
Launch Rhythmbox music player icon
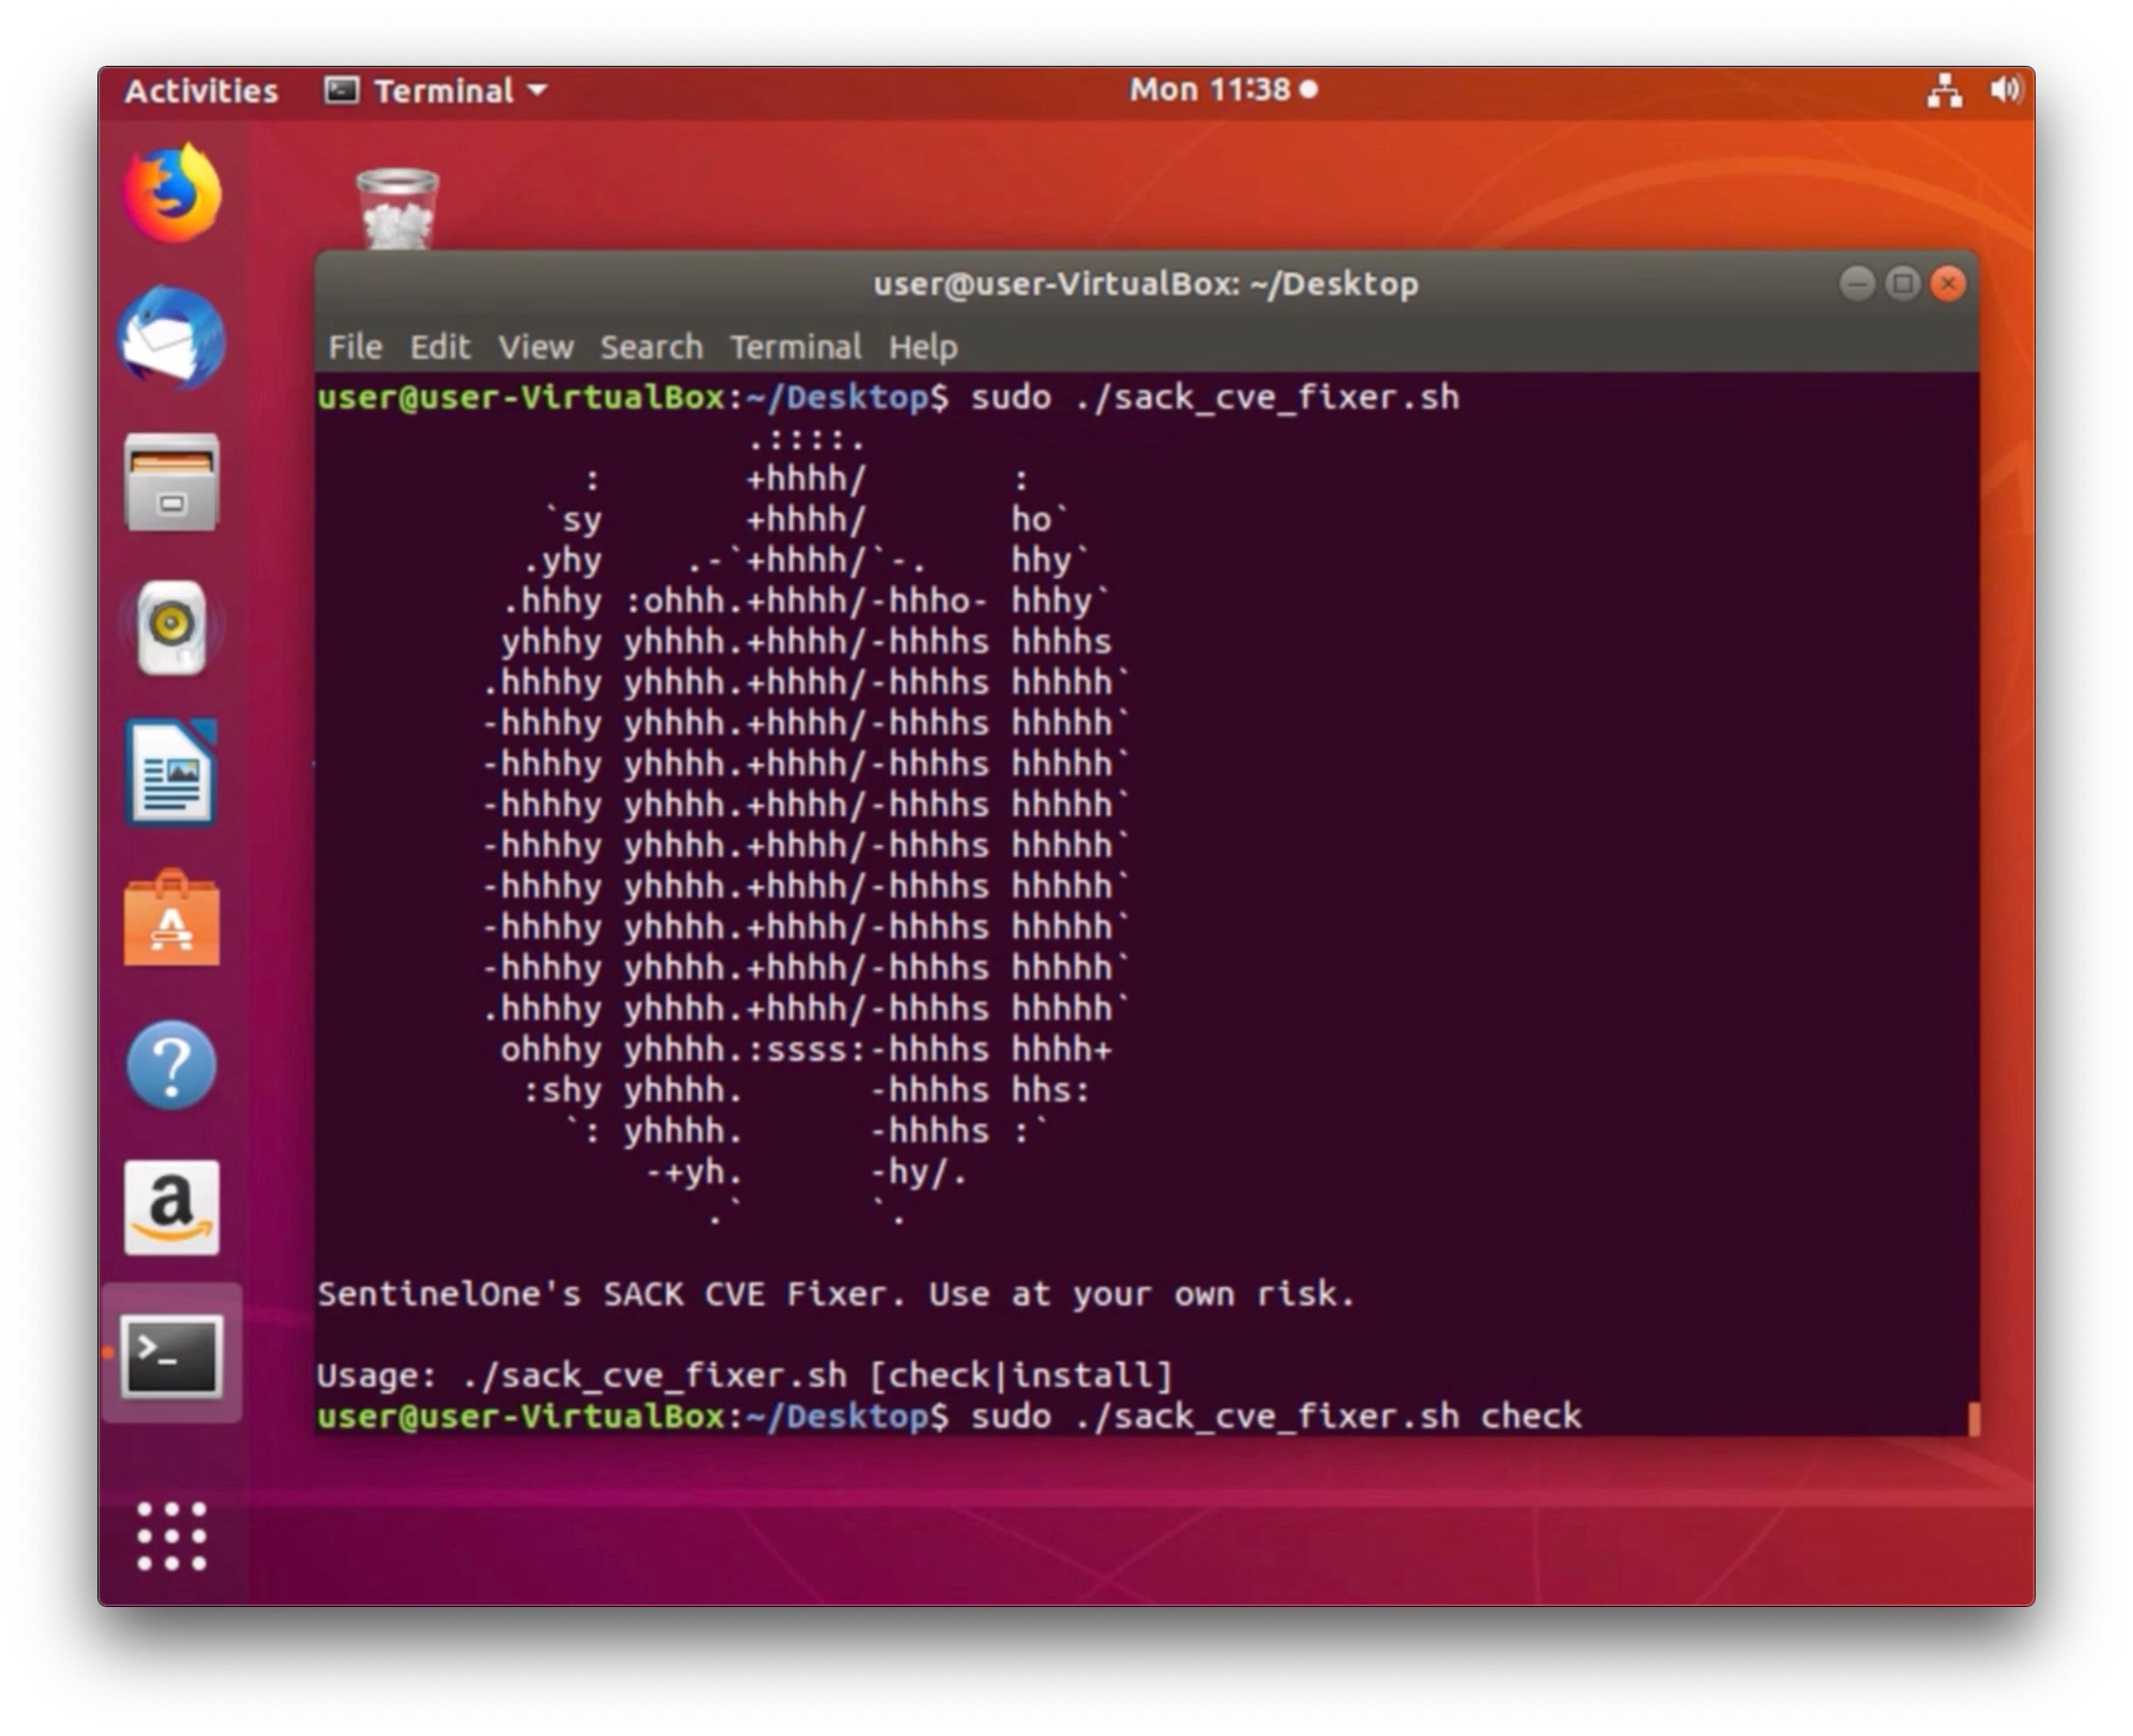(172, 627)
